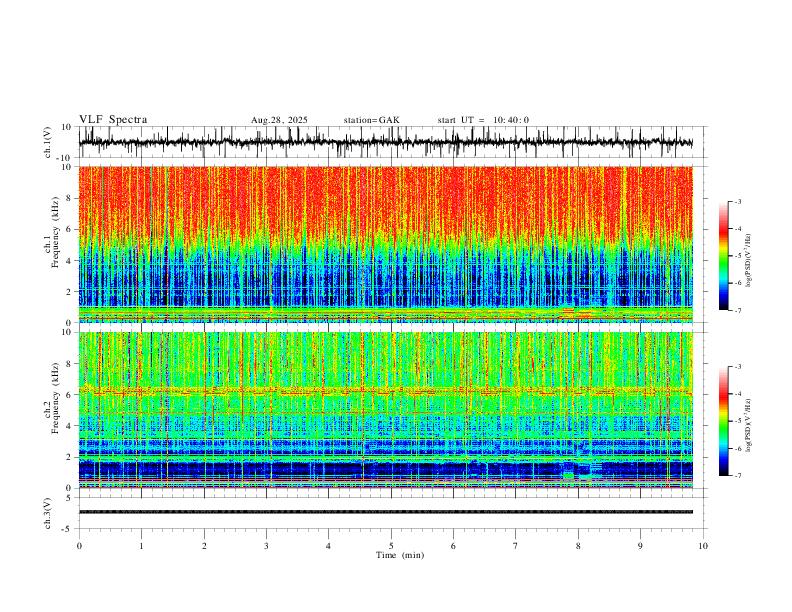Click the '4' kHz tick of ch.2 spectrogram

pyautogui.click(x=70, y=426)
